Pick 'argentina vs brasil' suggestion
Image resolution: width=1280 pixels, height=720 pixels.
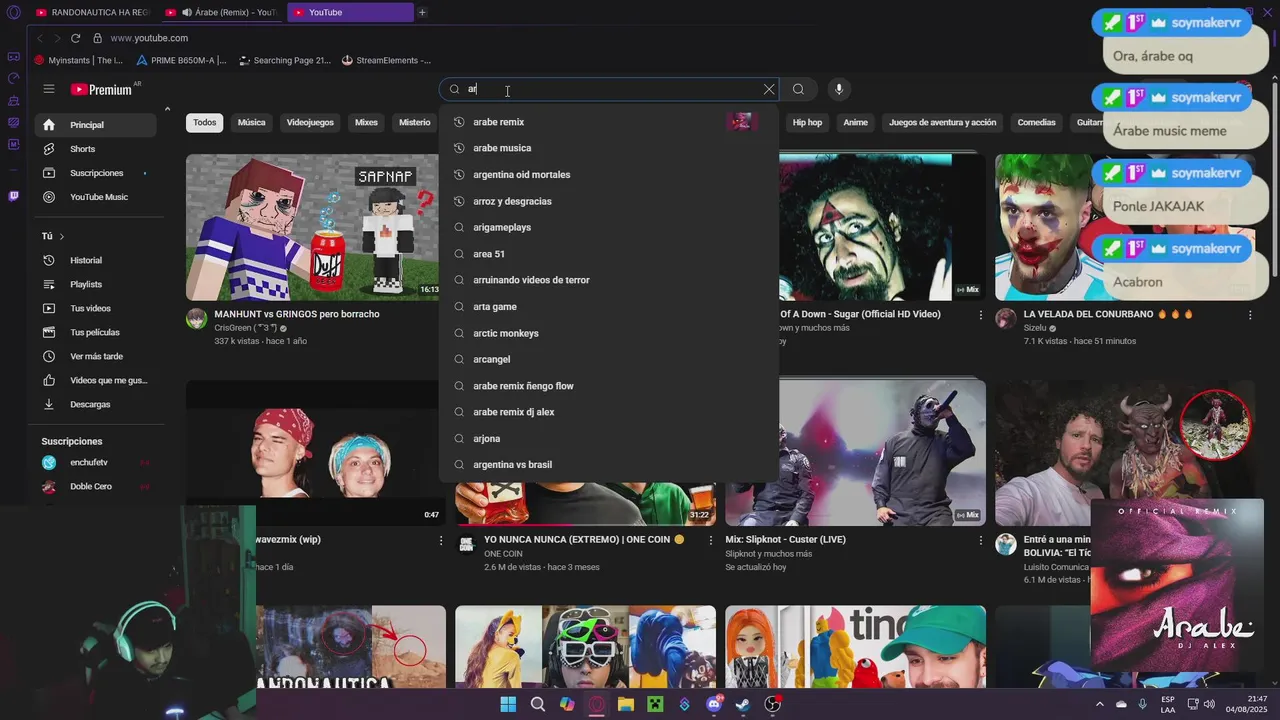tap(608, 465)
